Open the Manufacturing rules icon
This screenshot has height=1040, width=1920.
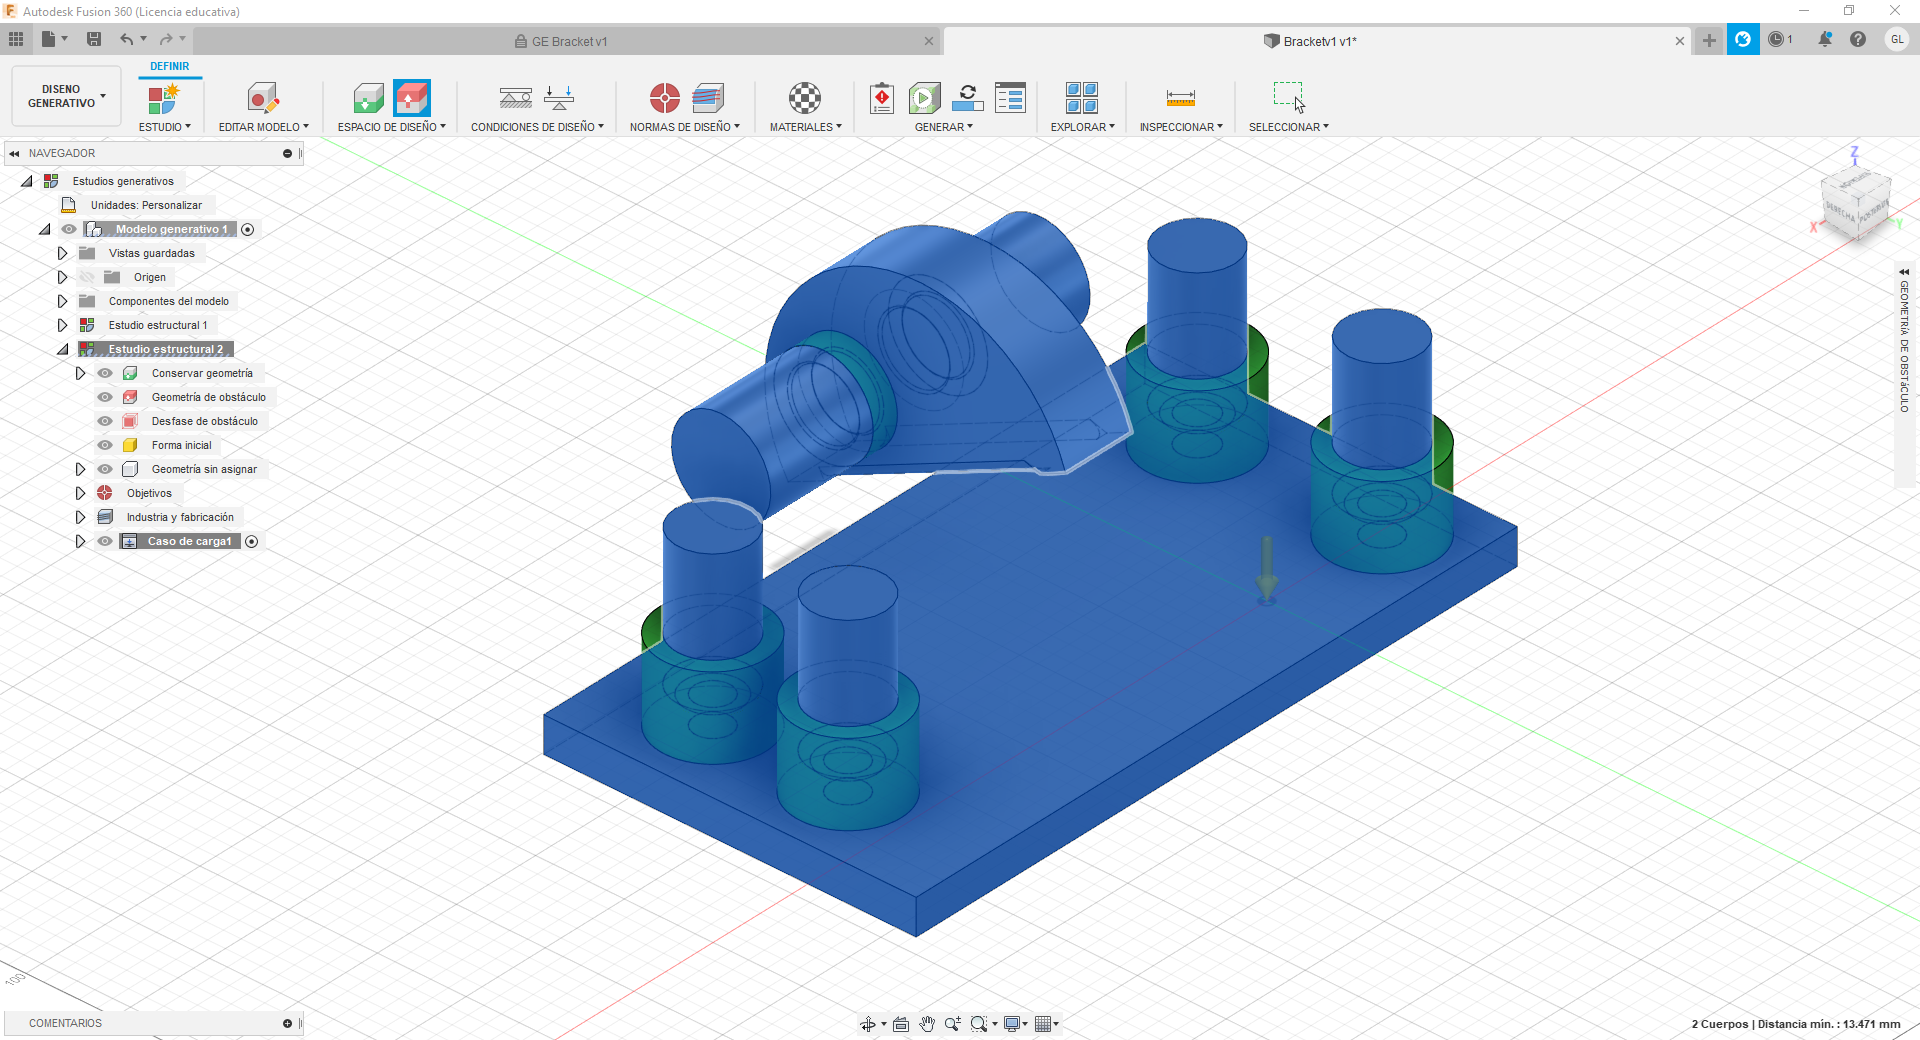click(x=708, y=98)
